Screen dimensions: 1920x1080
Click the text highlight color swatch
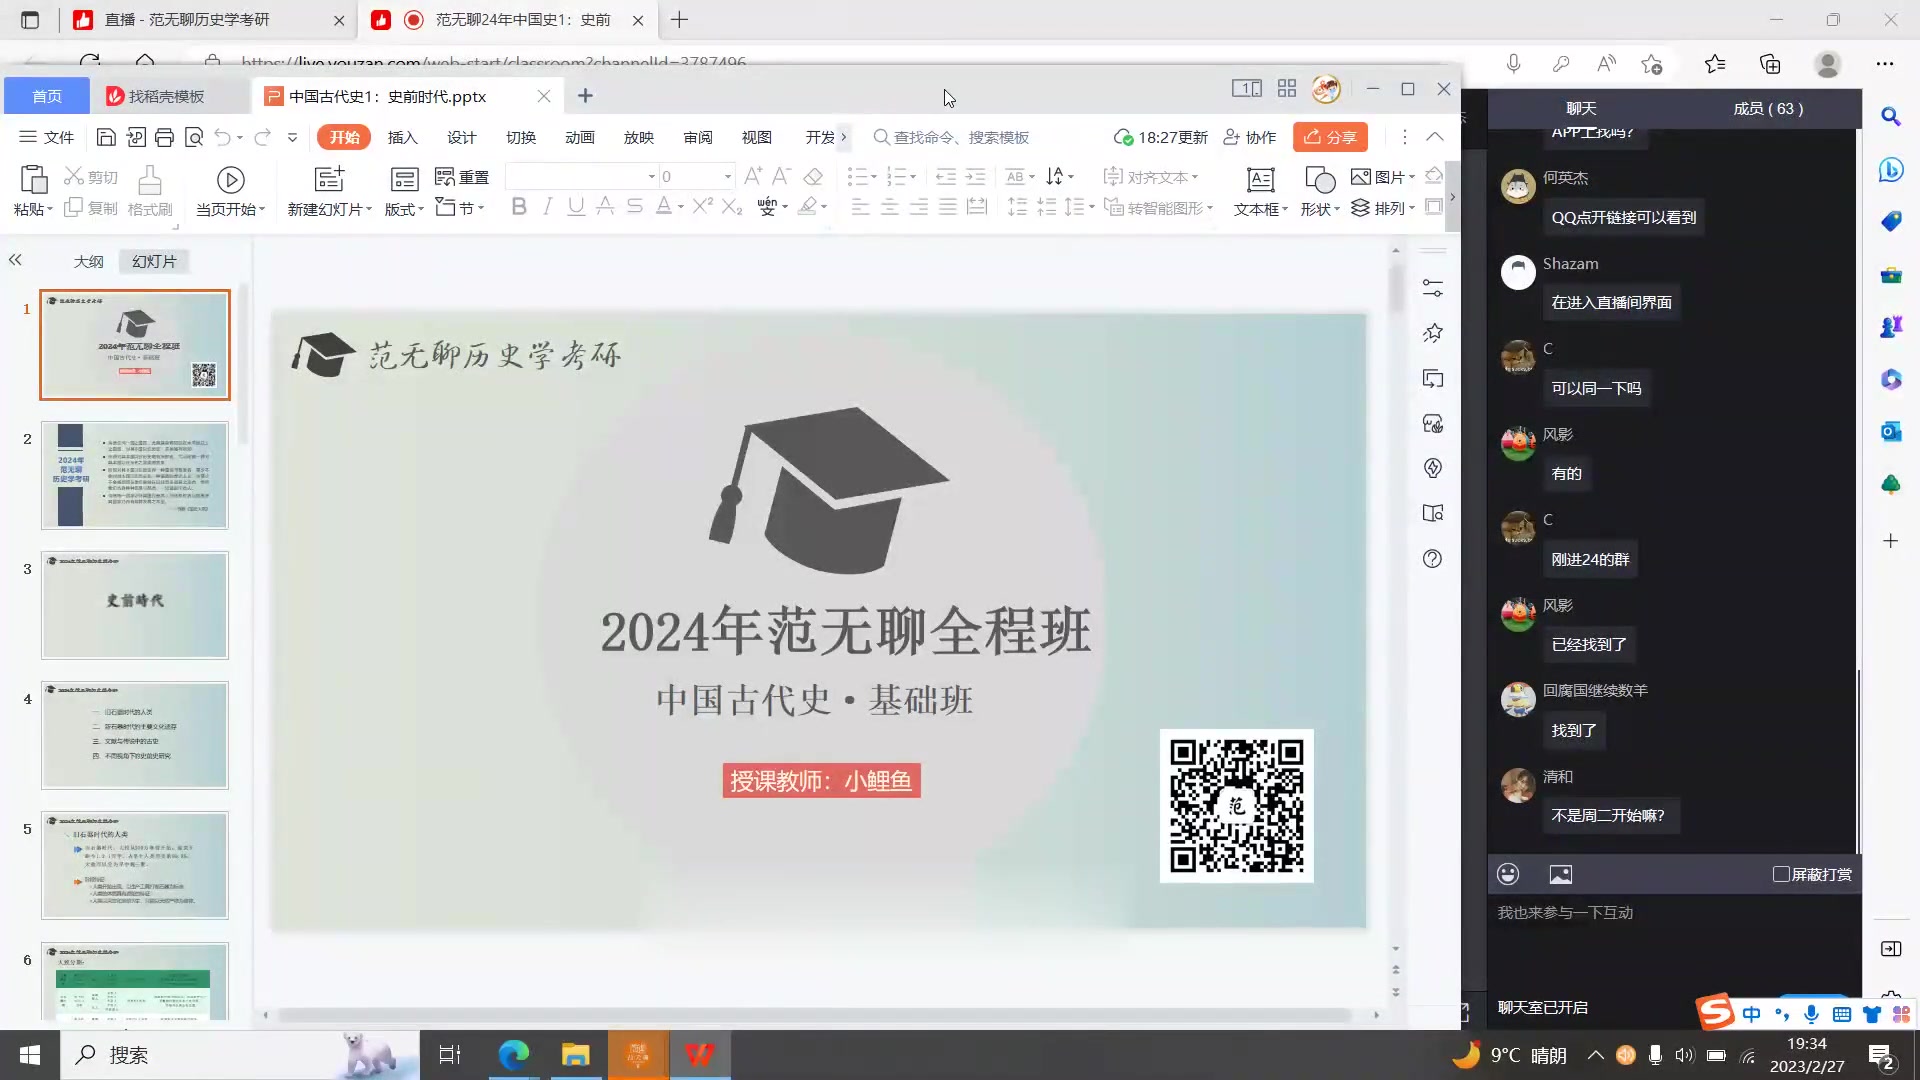pyautogui.click(x=808, y=206)
